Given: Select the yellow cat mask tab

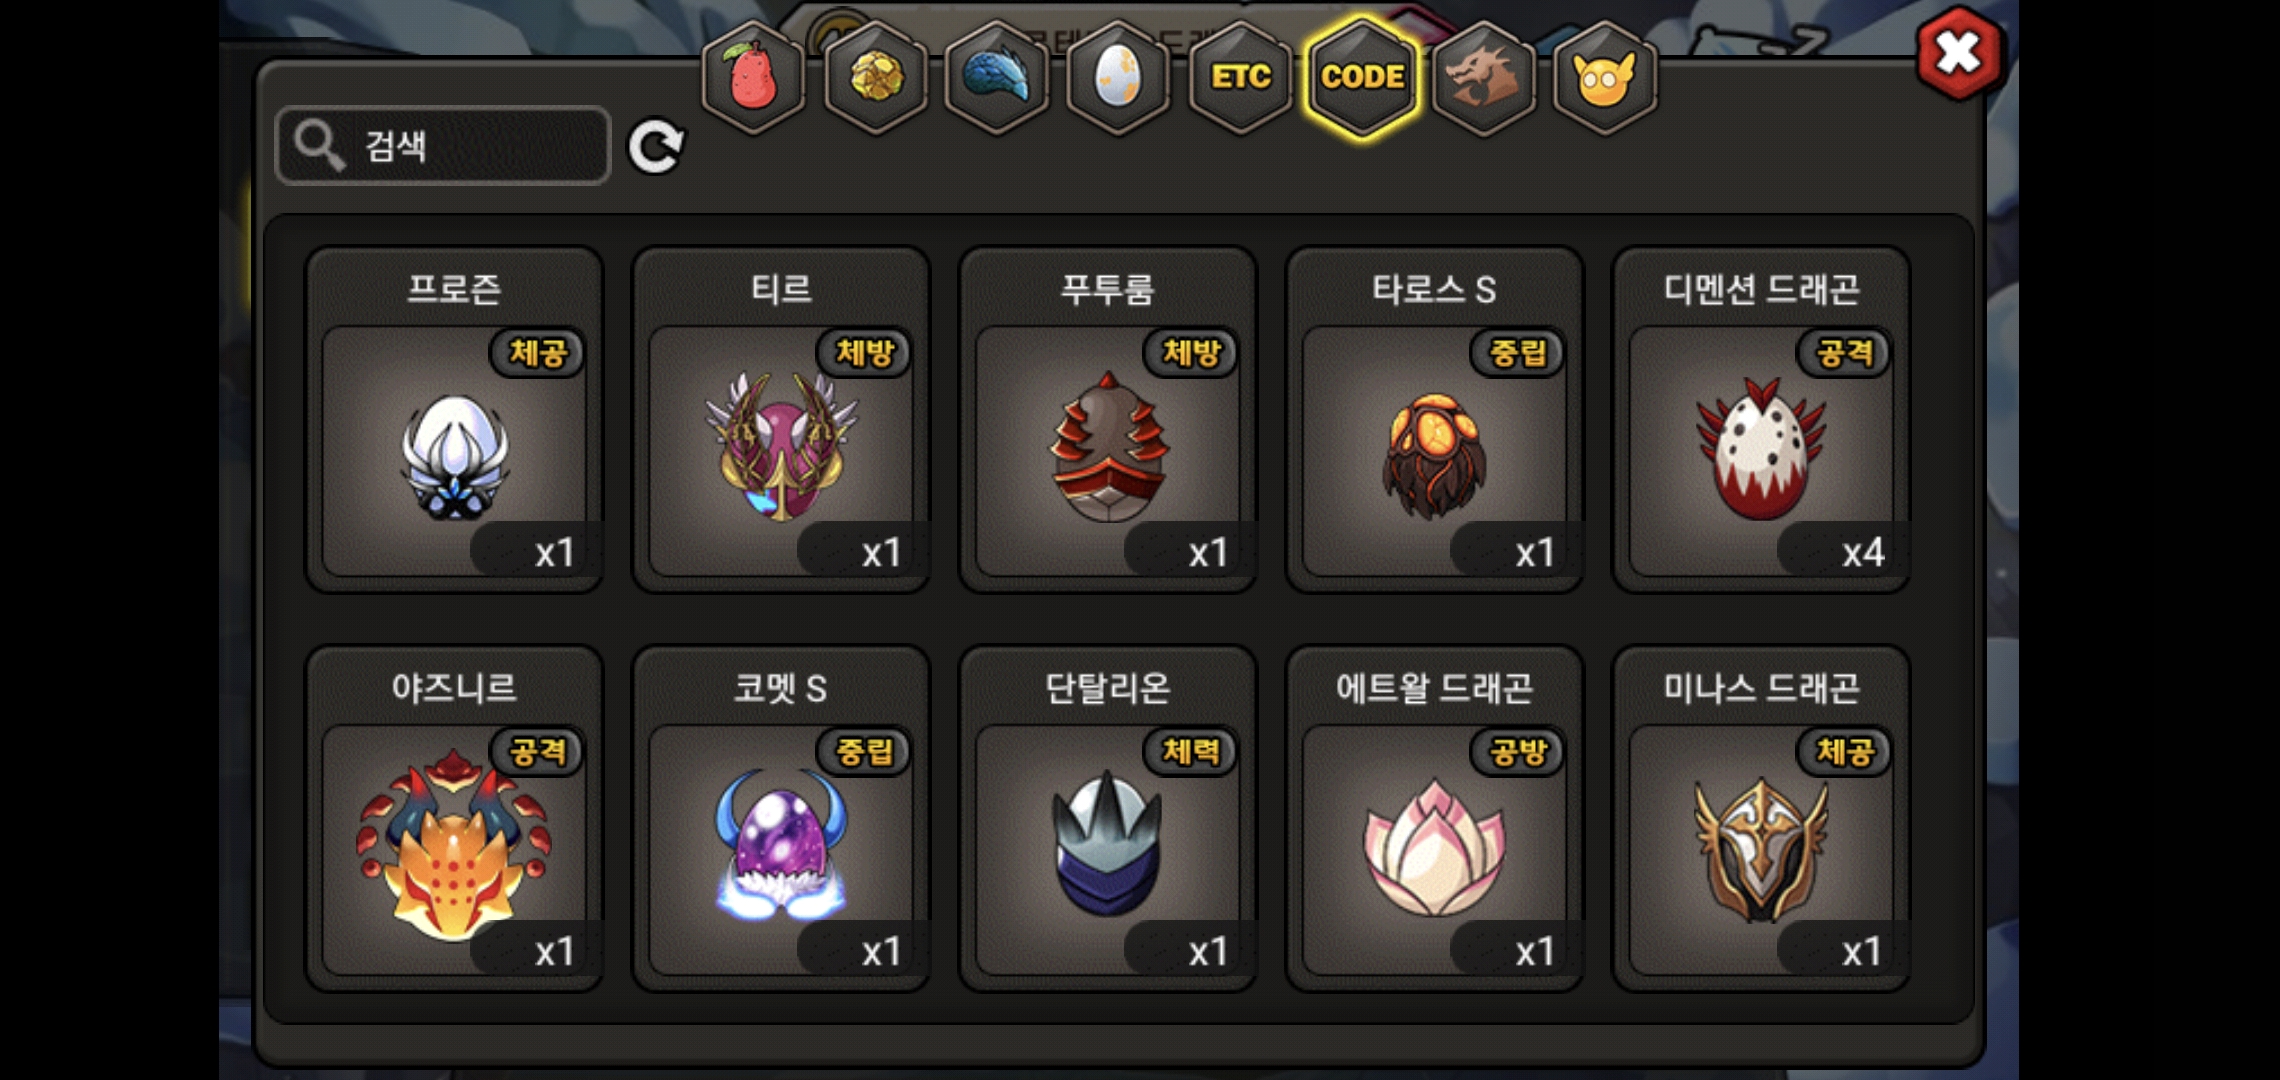Looking at the screenshot, I should coord(1605,77).
